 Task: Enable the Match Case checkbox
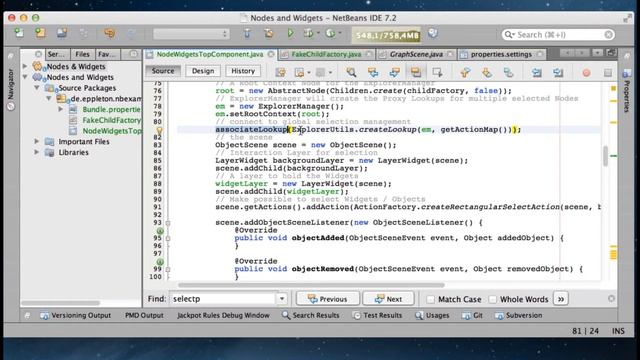[x=431, y=299]
